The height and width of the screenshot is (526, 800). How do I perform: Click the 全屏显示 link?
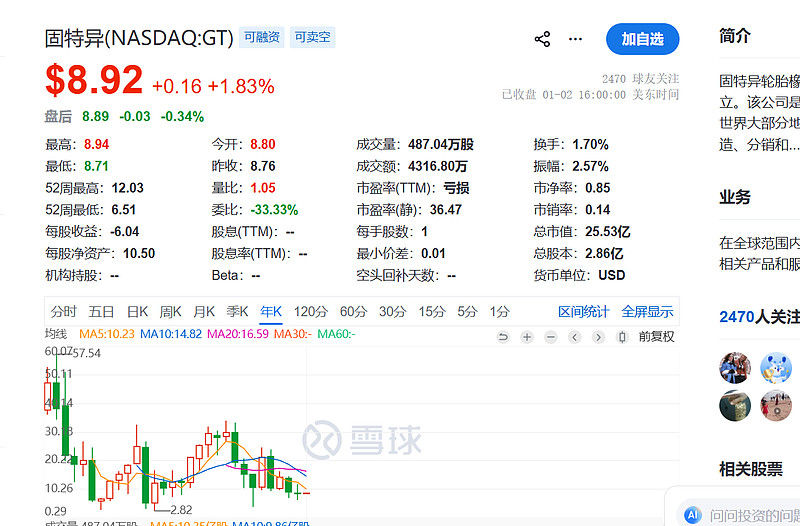647,312
